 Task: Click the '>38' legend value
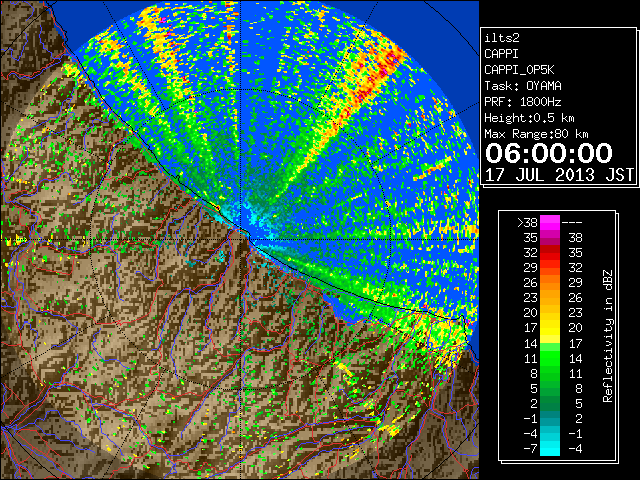click(x=527, y=223)
